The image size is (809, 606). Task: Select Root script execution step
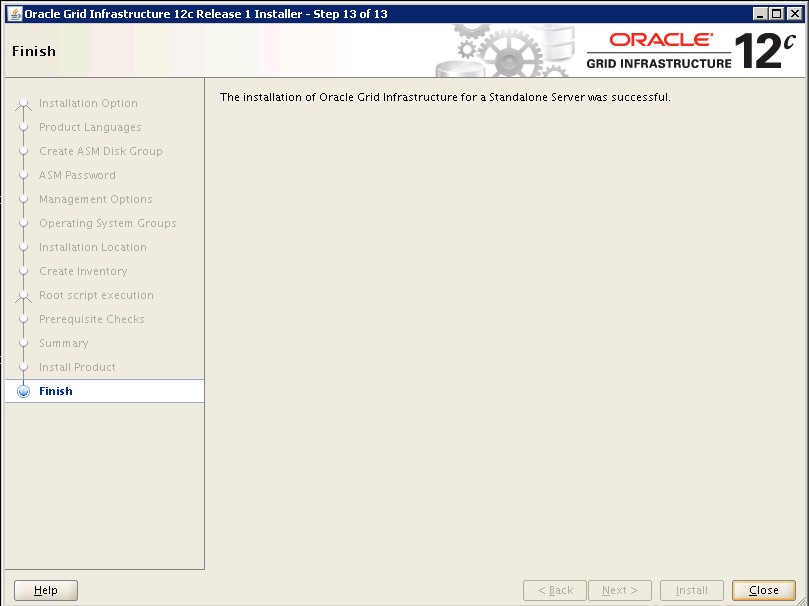point(96,295)
